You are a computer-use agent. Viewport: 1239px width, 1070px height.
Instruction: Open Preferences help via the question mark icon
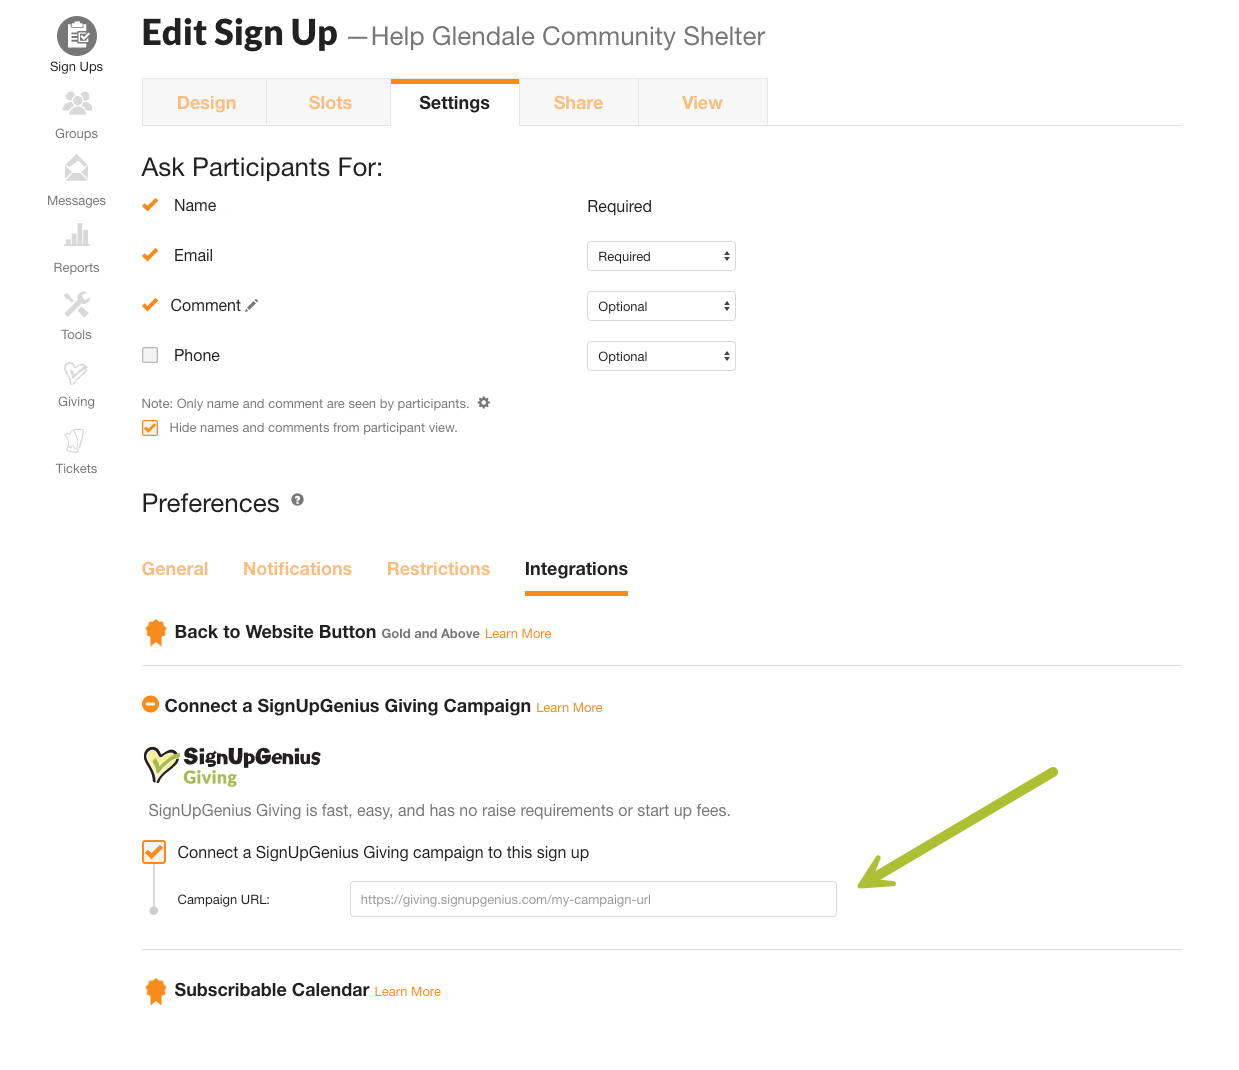[297, 498]
